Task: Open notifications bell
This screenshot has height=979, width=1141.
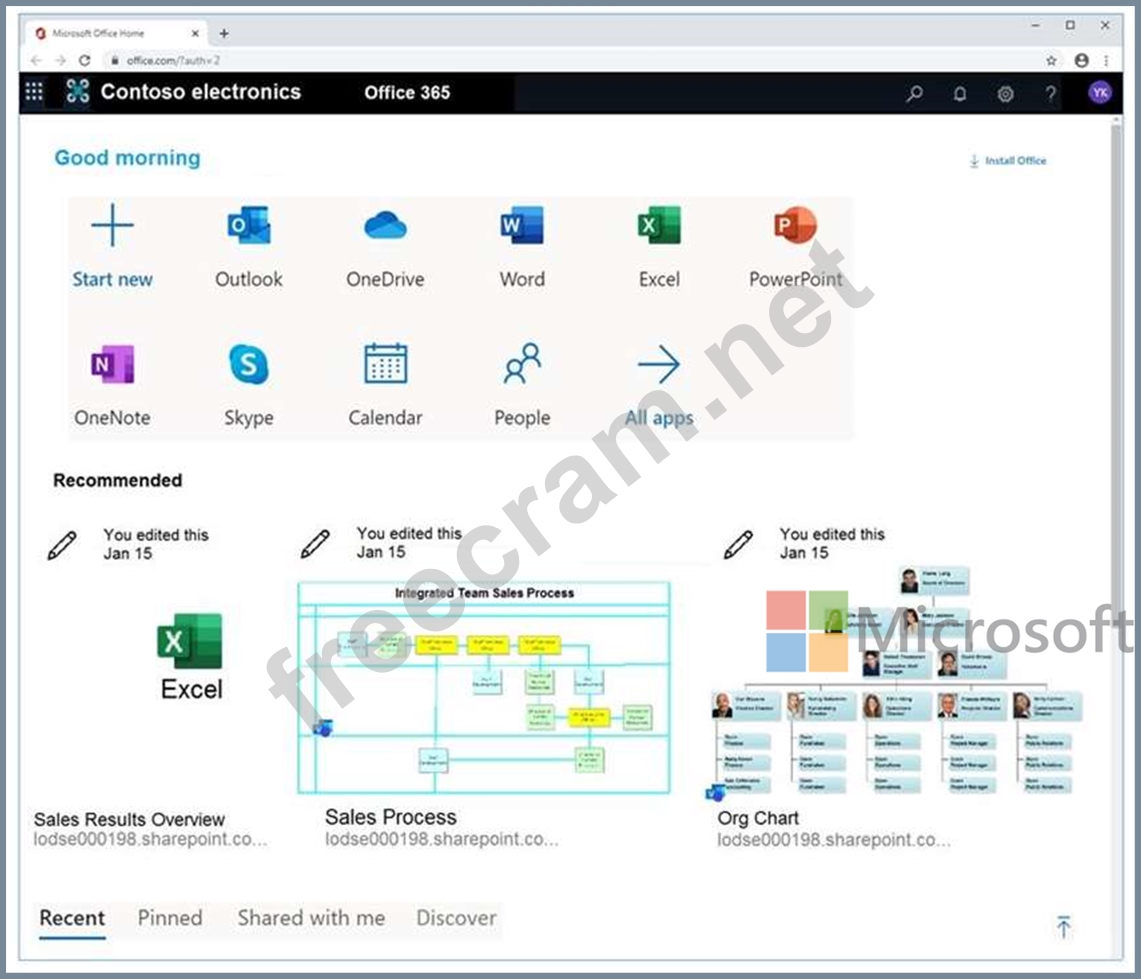Action: pyautogui.click(x=960, y=93)
